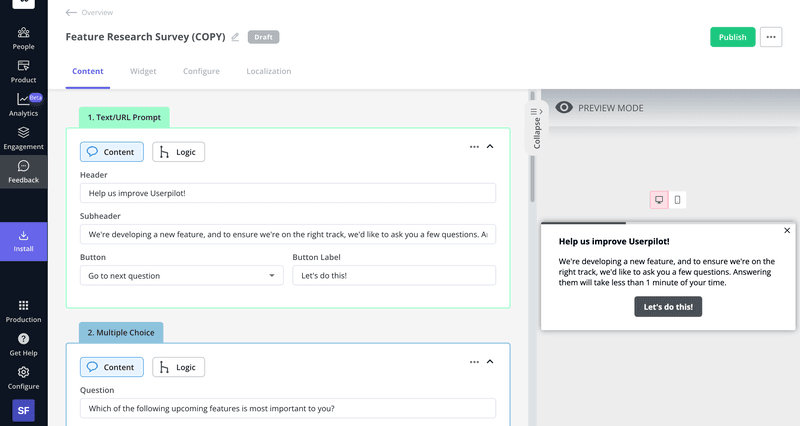Open the People section in the sidebar
Viewport: 800px width, 426px height.
click(x=23, y=39)
